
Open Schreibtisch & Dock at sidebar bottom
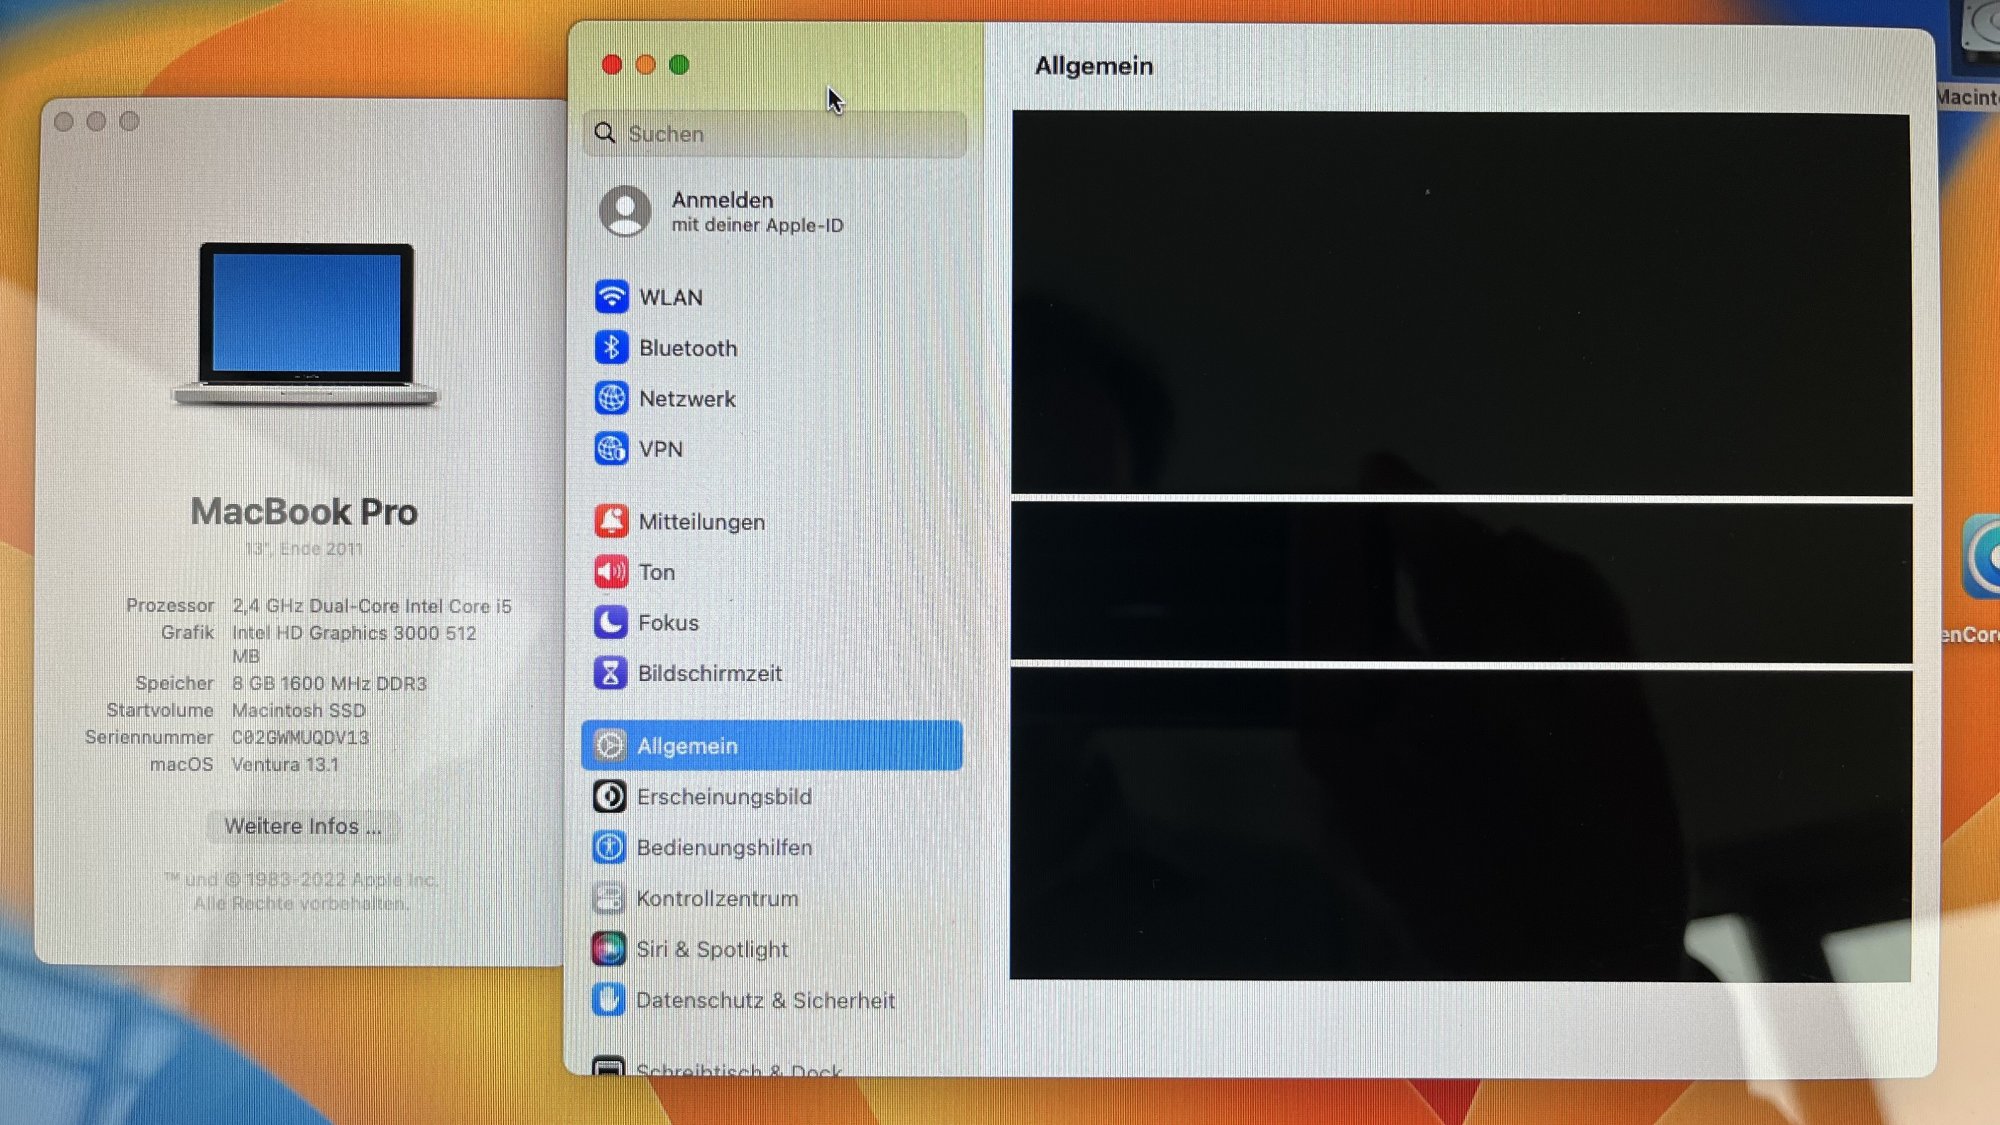click(738, 1069)
